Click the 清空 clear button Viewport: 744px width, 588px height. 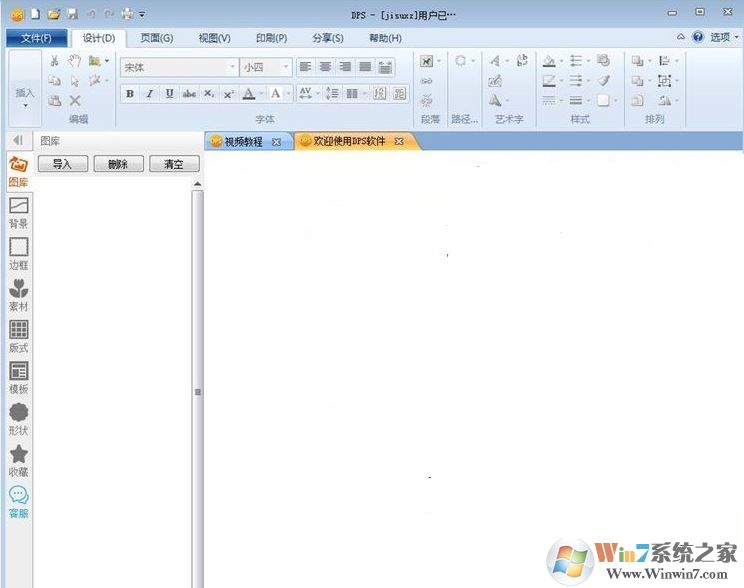[x=174, y=164]
